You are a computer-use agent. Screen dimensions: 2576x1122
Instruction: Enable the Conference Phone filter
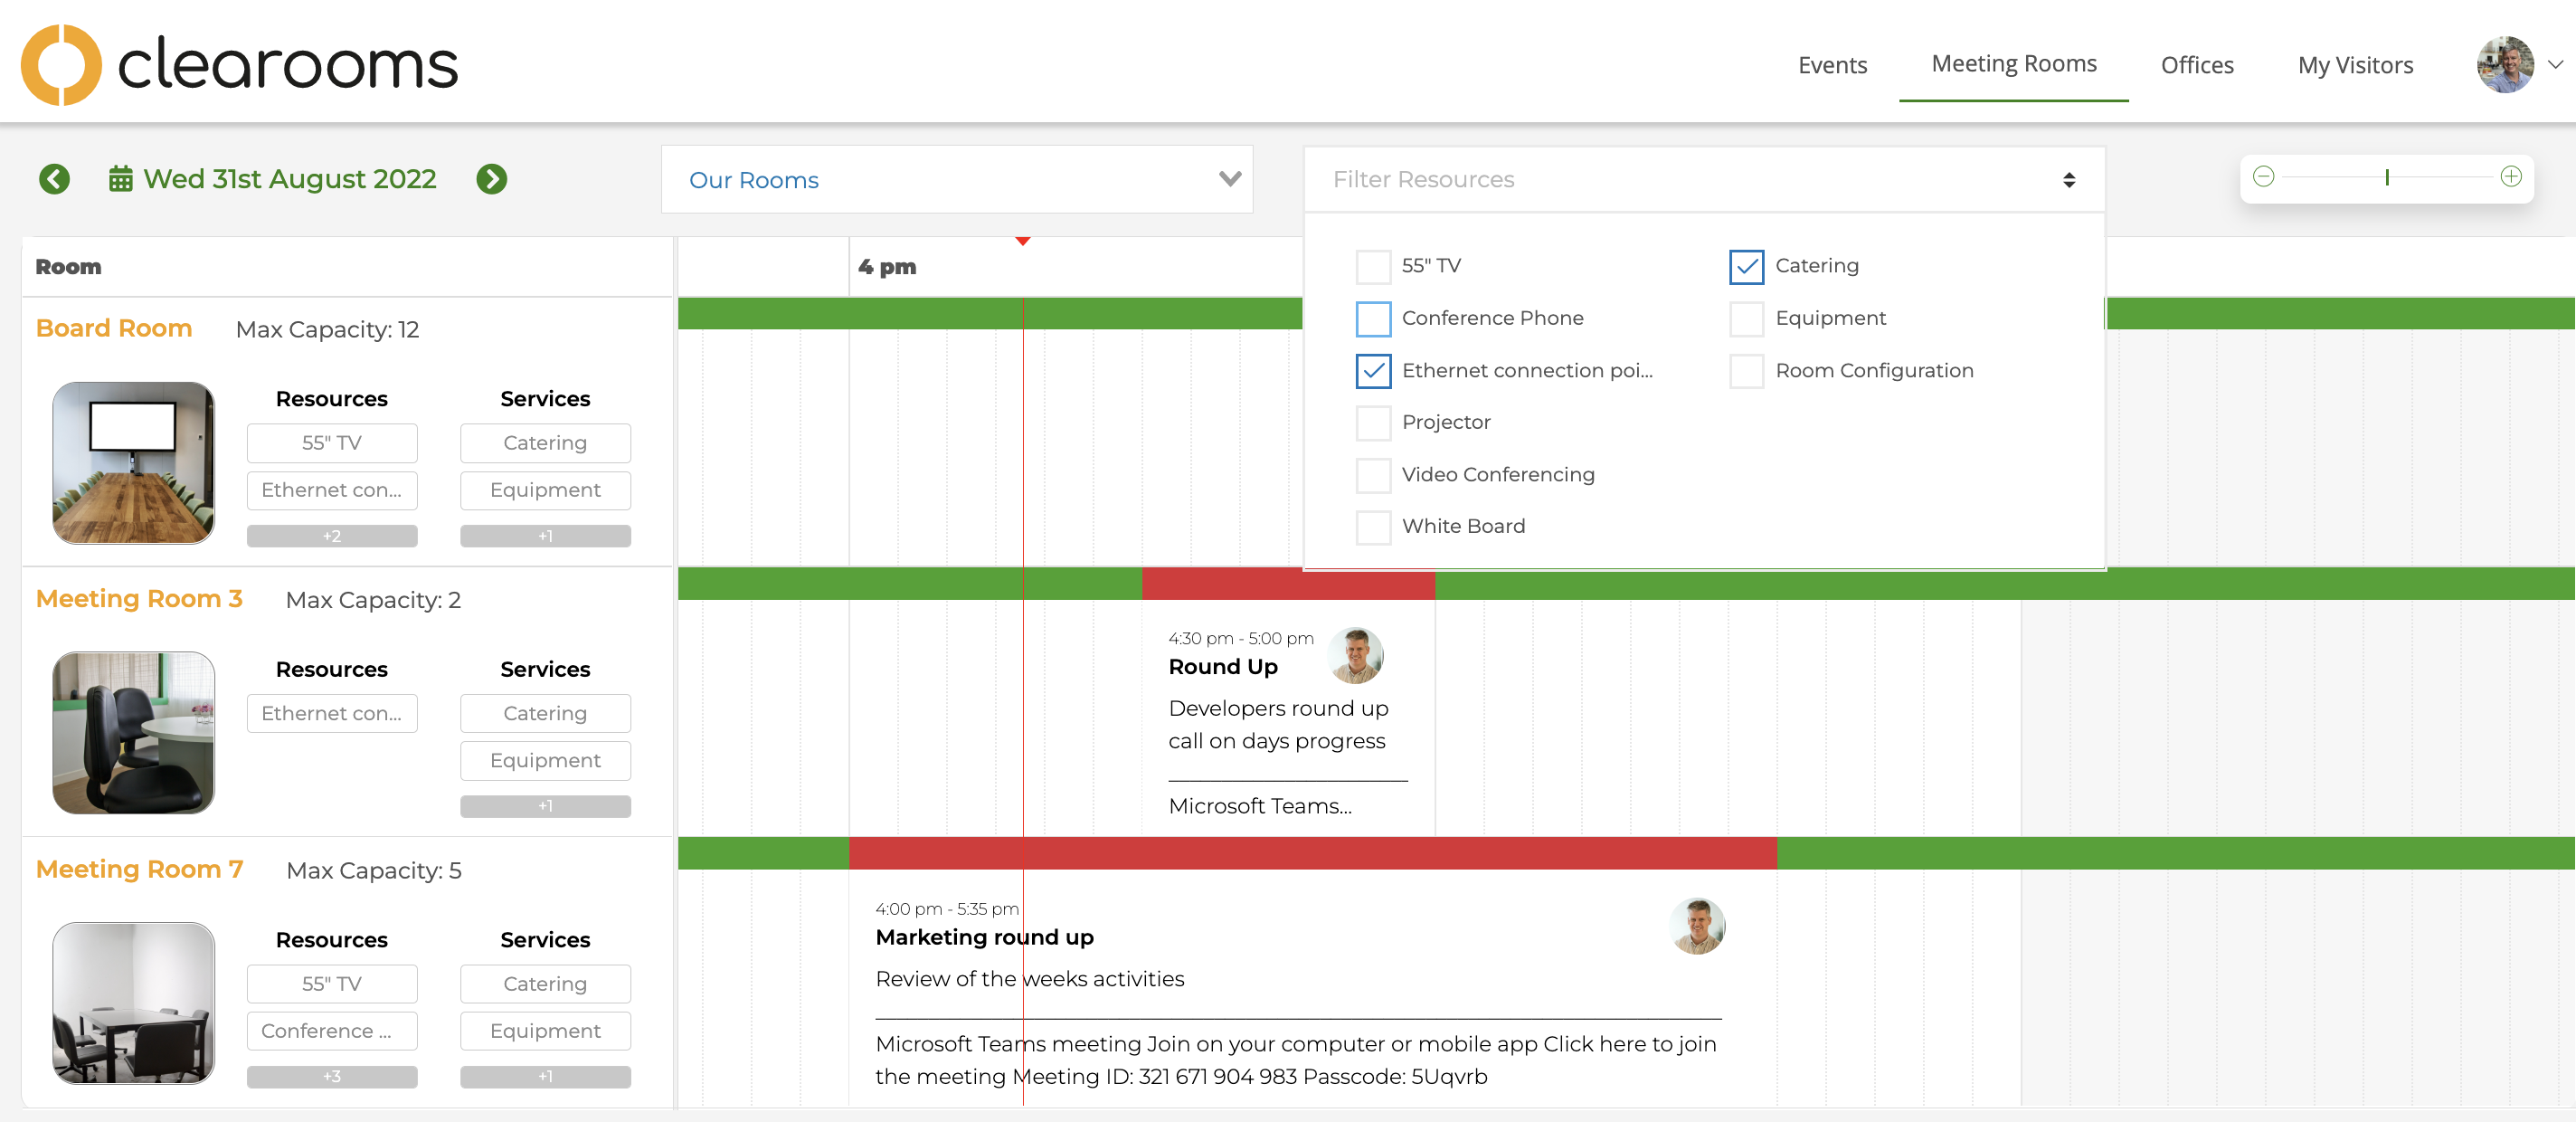[1373, 318]
